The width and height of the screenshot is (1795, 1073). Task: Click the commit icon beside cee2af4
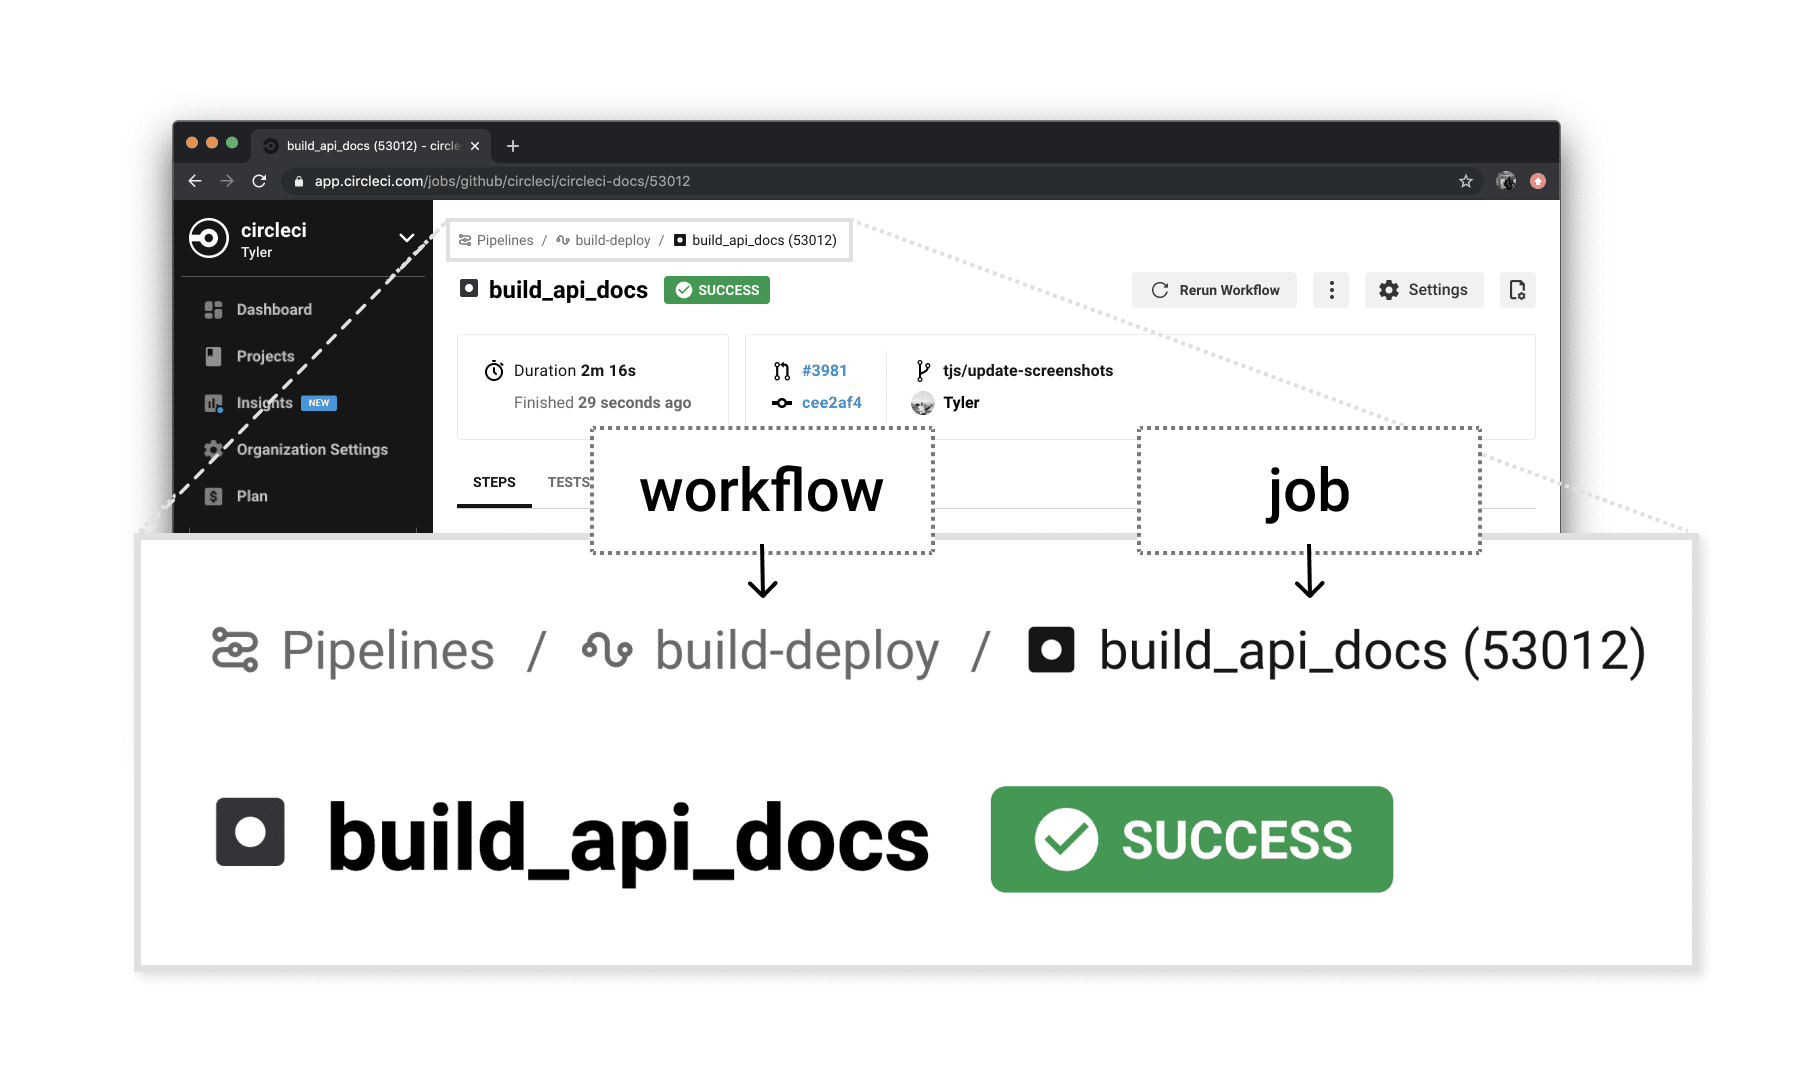pos(782,403)
